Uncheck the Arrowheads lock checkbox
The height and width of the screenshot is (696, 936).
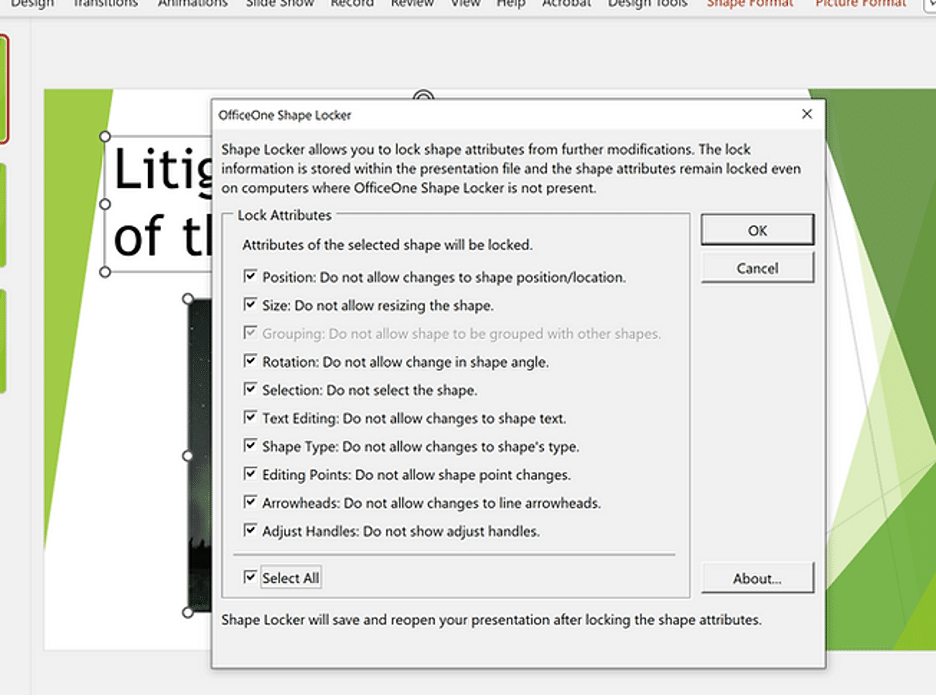point(250,503)
